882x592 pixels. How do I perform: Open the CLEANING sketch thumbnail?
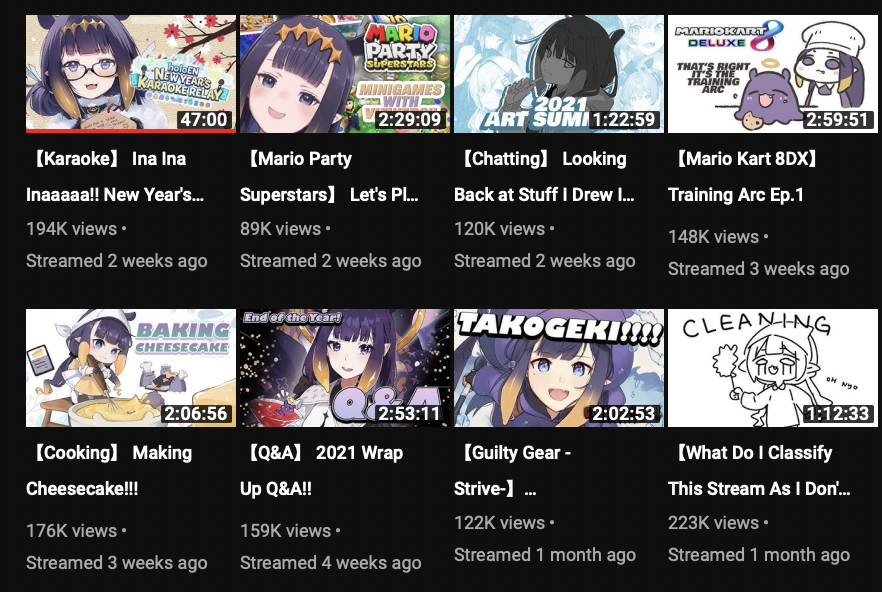point(773,367)
